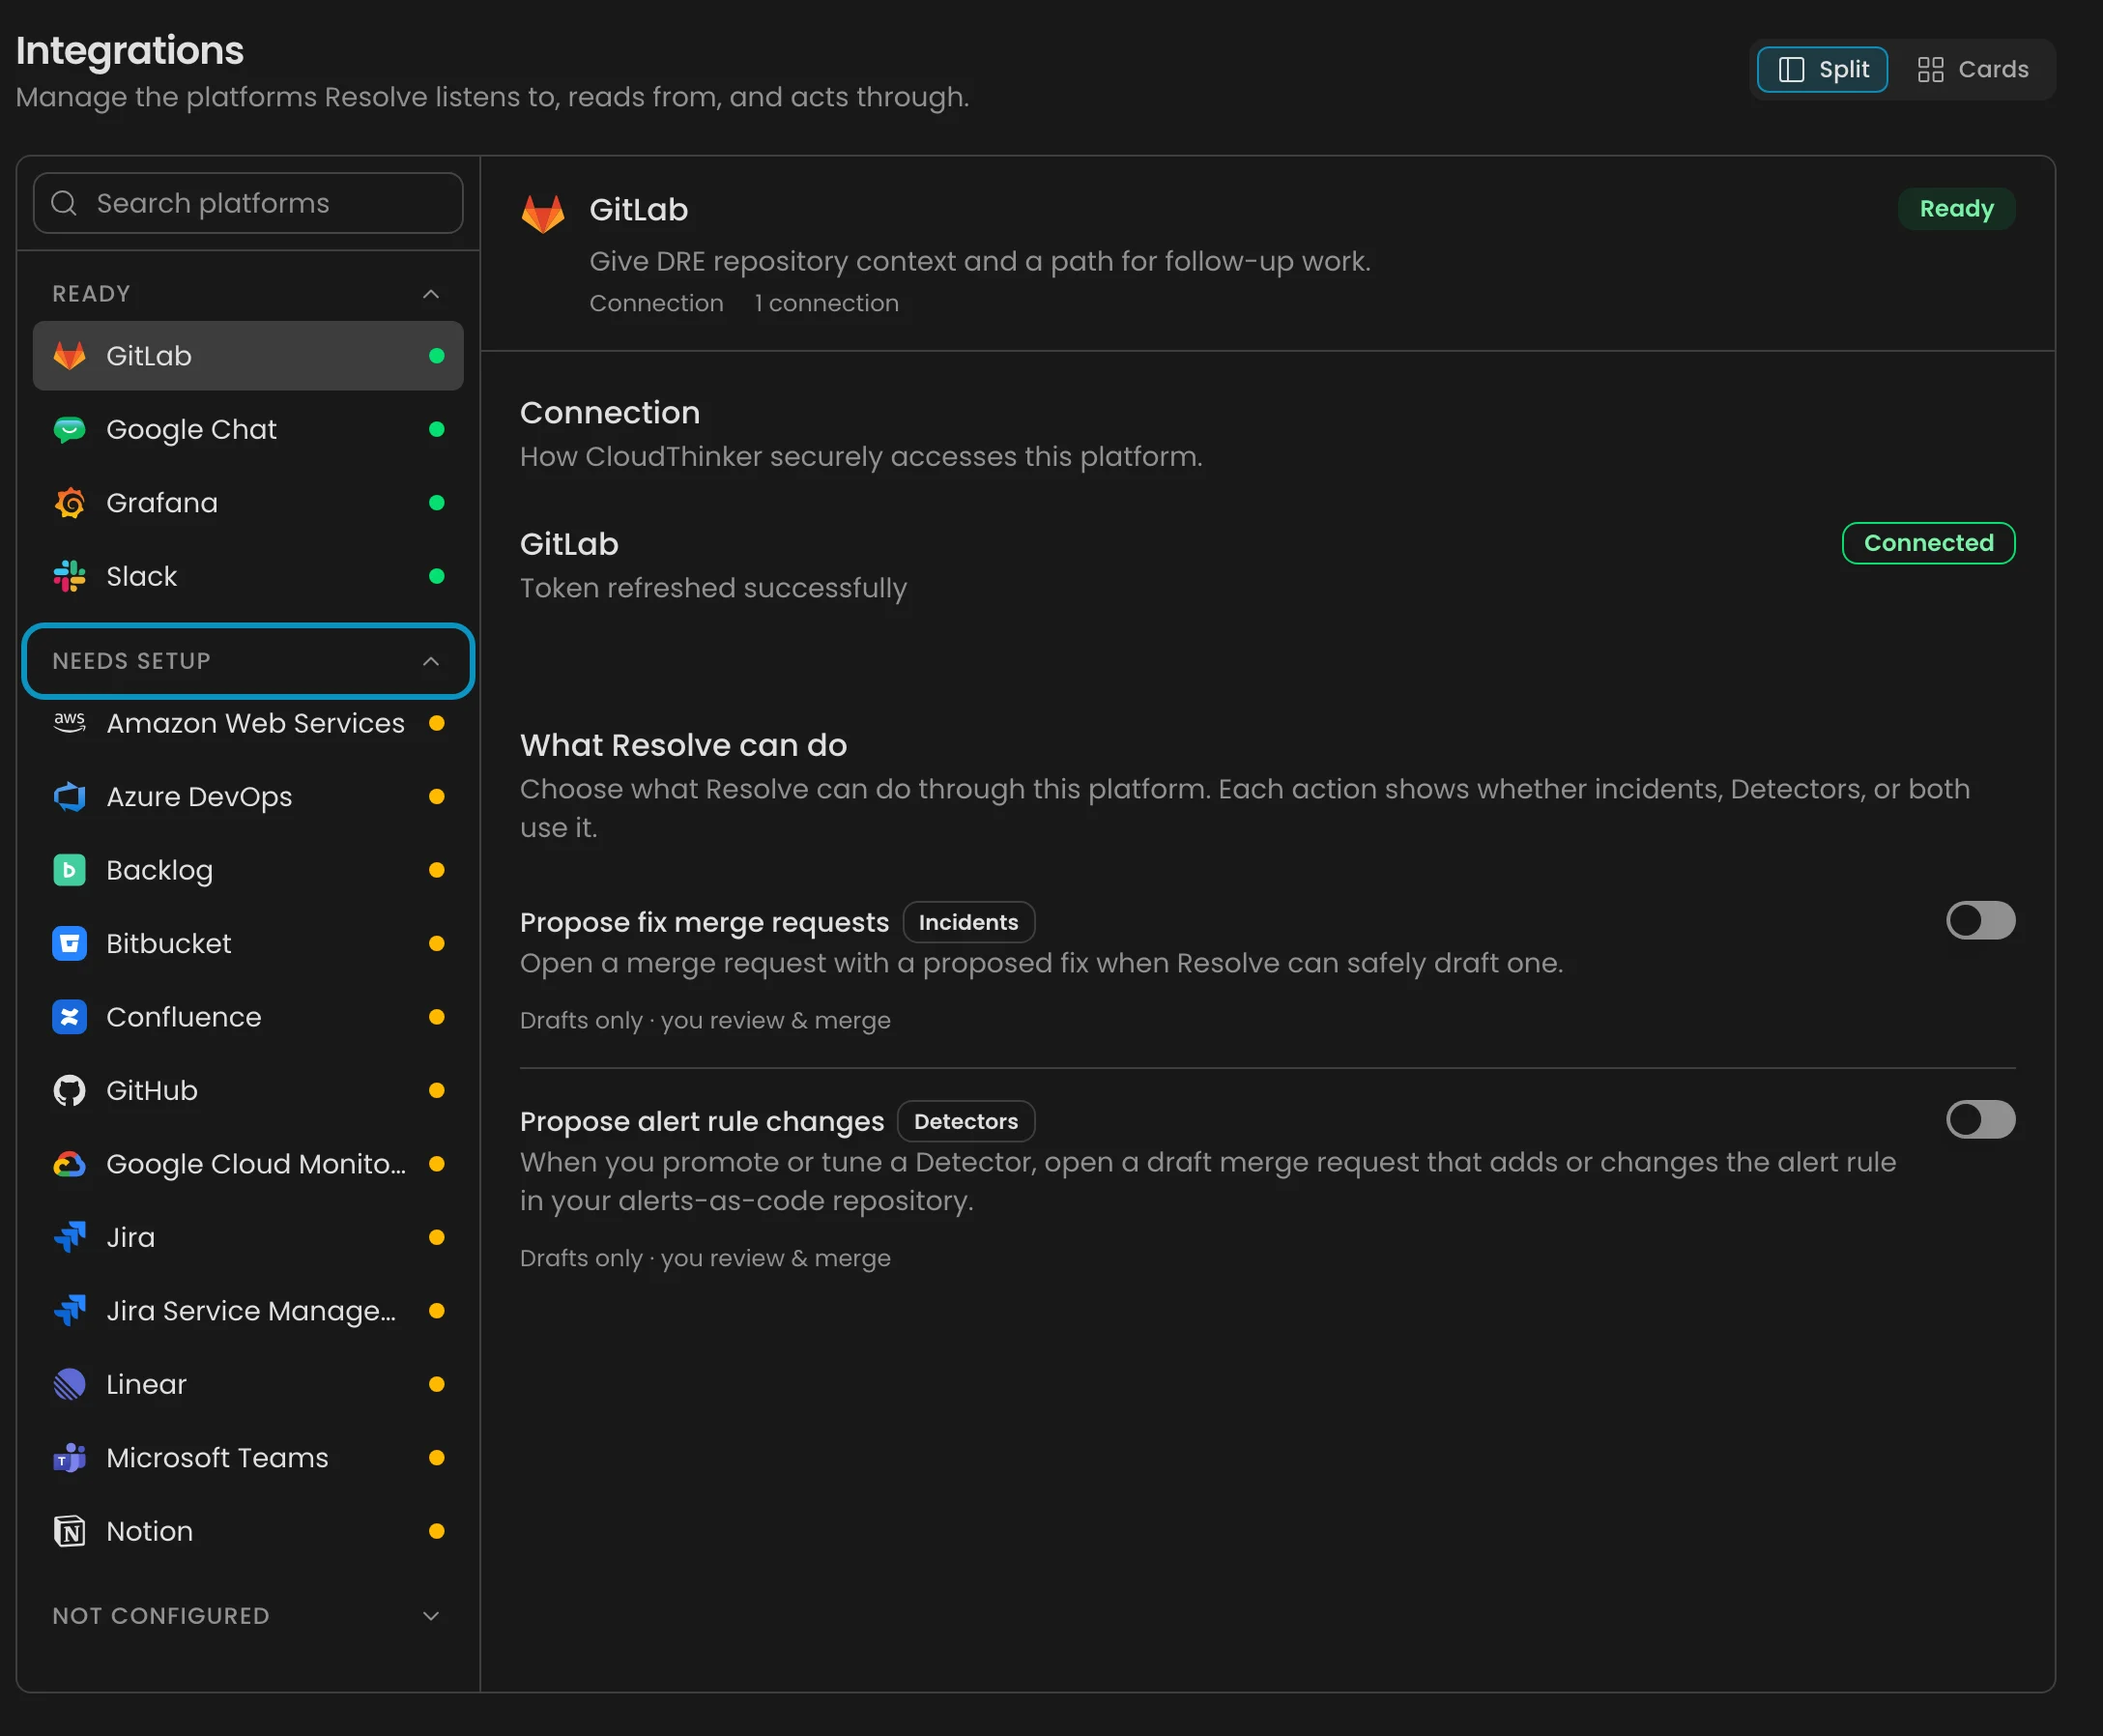The image size is (2103, 1736).
Task: Select Microsoft Teams in the list
Action: [x=248, y=1458]
